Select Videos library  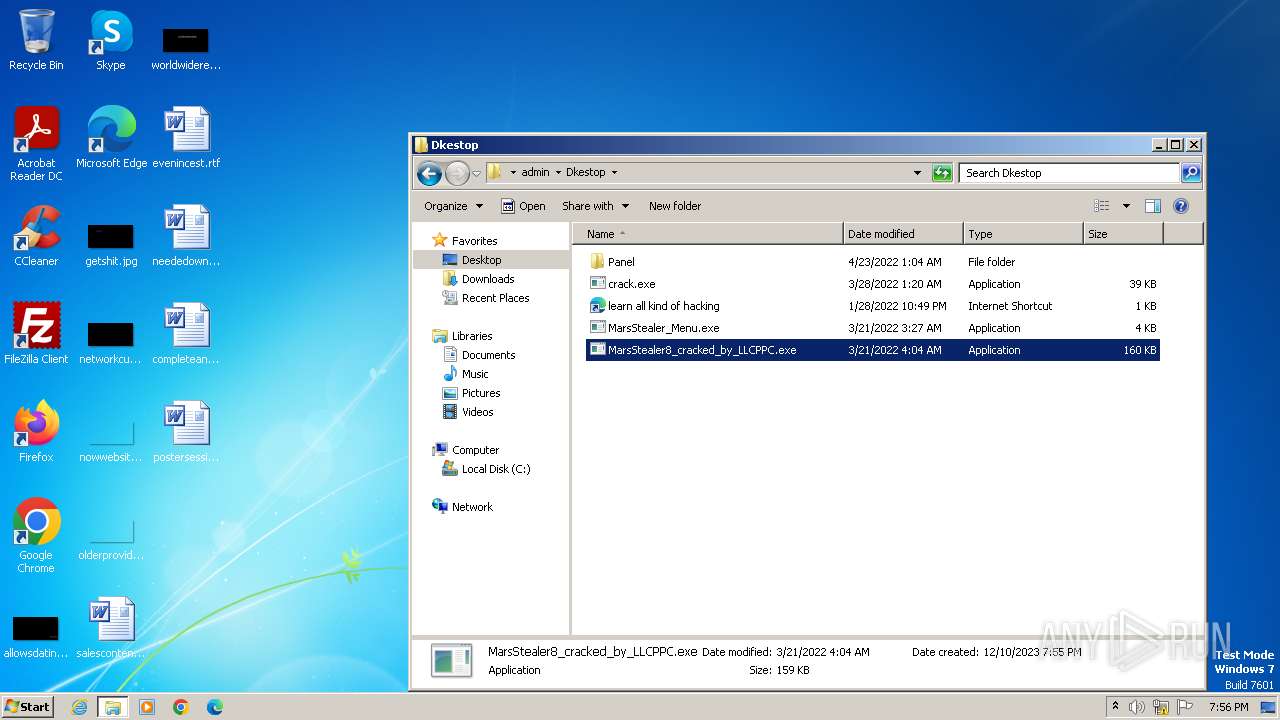477,412
